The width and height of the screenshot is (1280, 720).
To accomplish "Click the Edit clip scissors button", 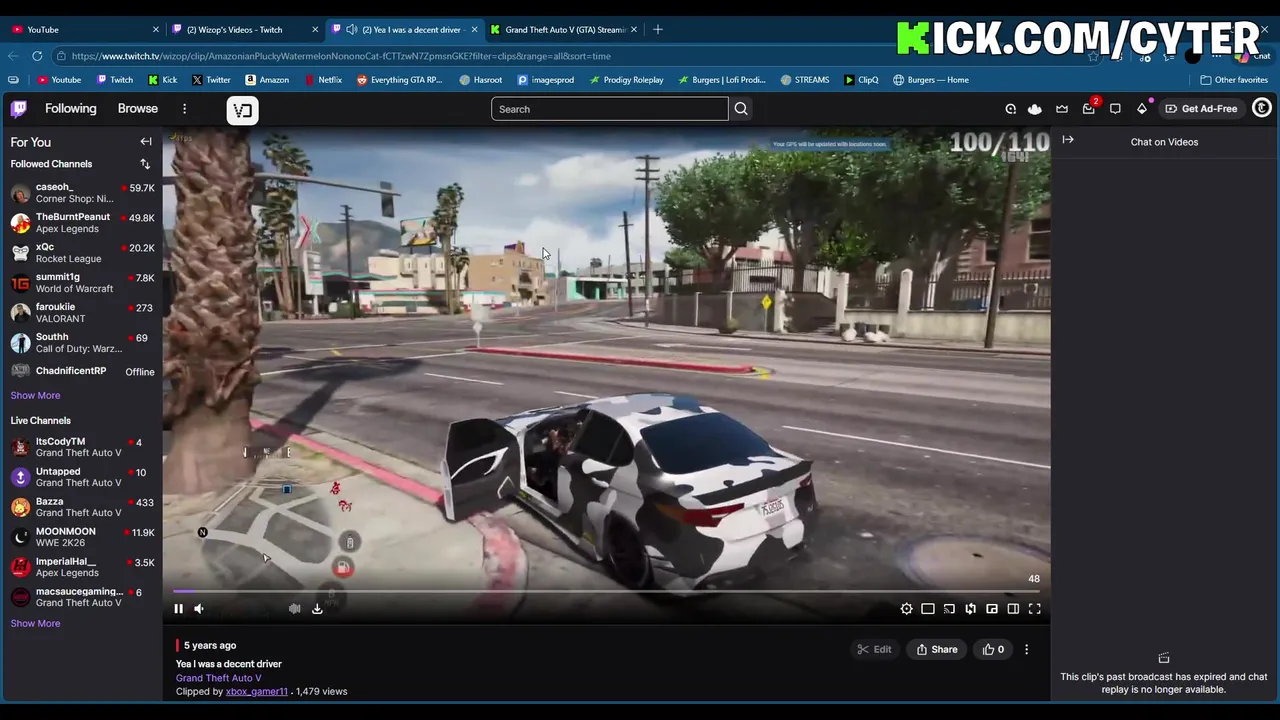I will point(874,650).
